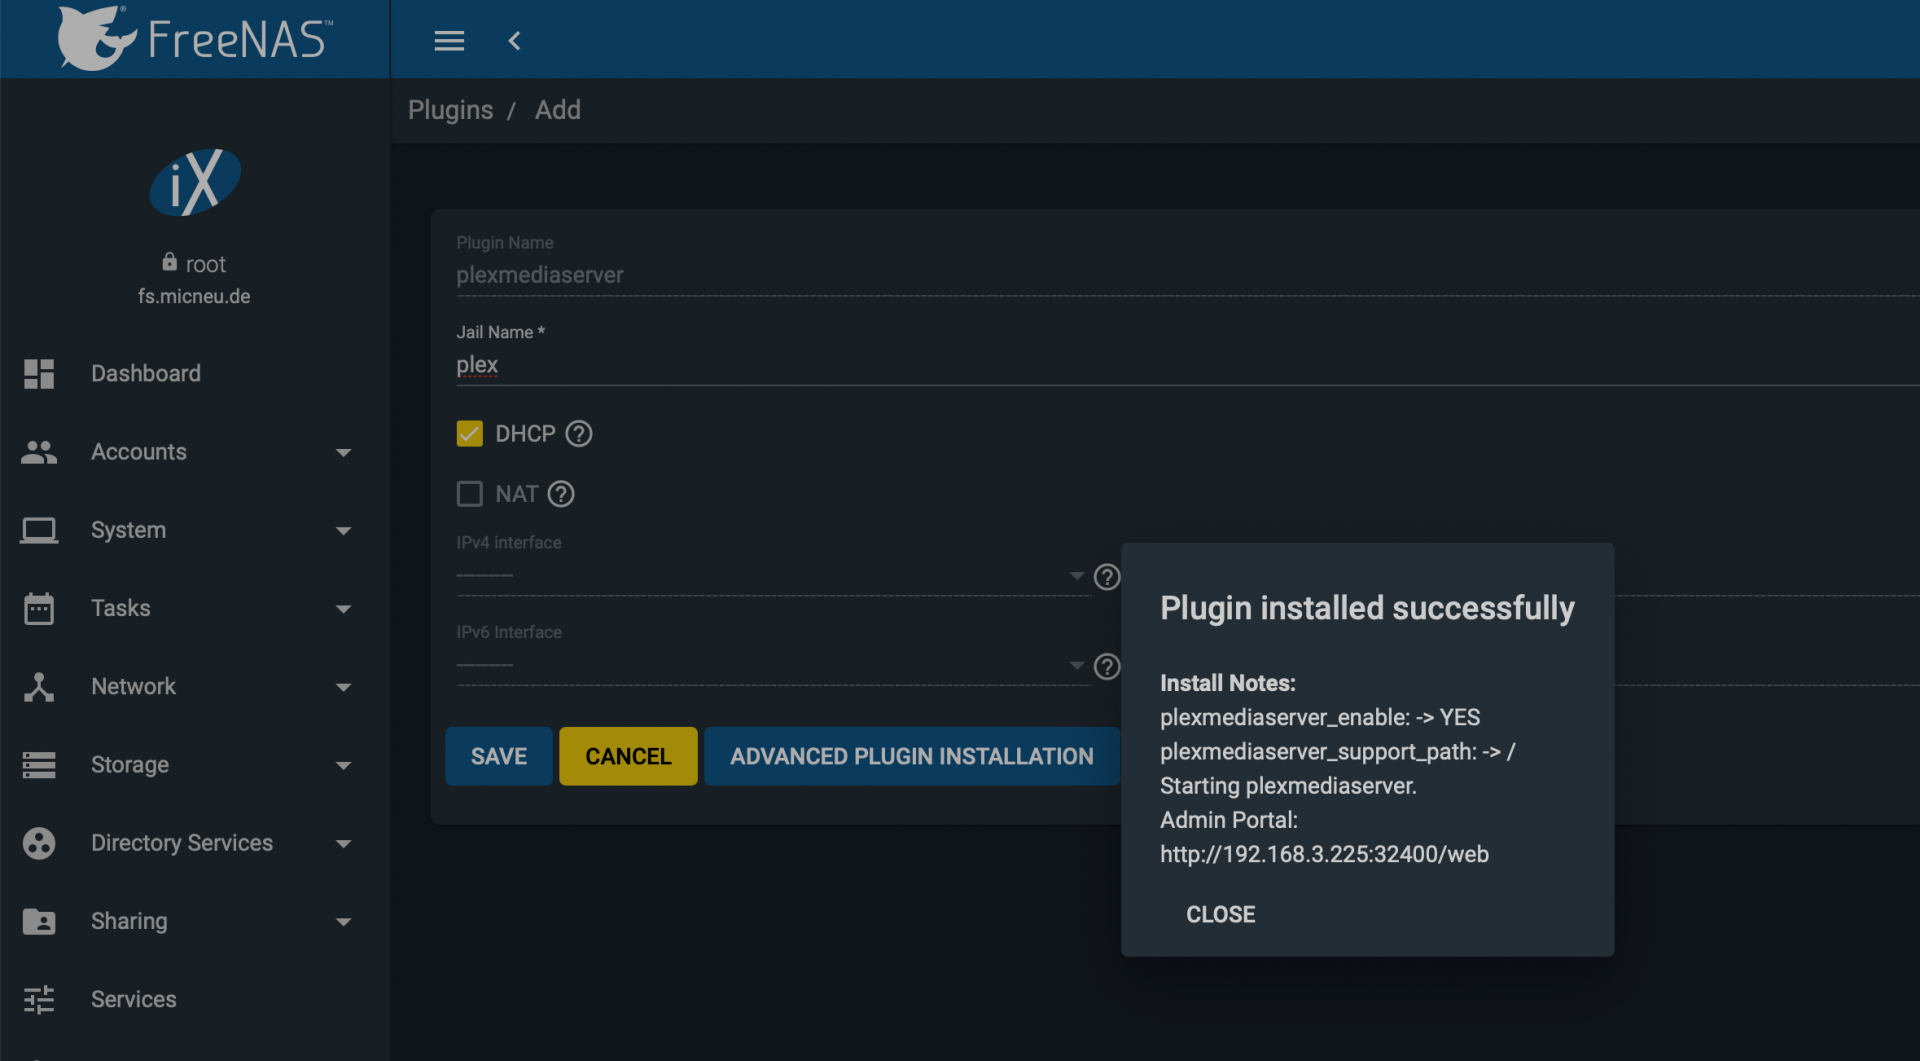Open the IPv6 Interface dropdown
This screenshot has height=1061, width=1920.
pos(772,667)
